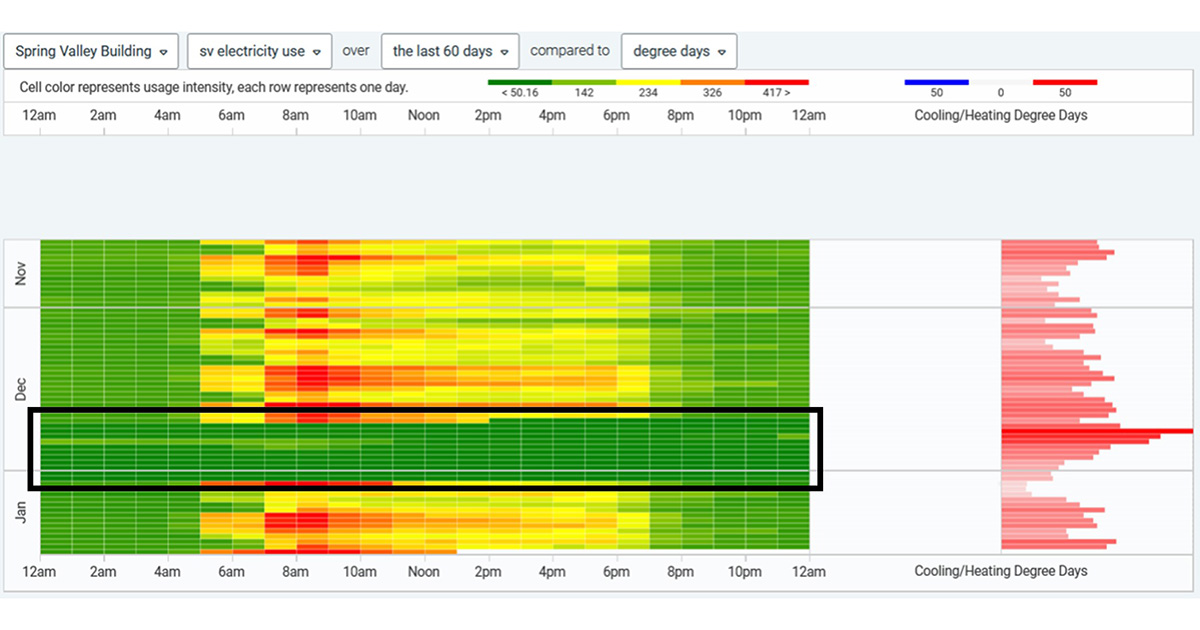Viewport: 1200px width, 630px height.
Task: Click the bottom axis '6am' label
Action: (x=231, y=572)
